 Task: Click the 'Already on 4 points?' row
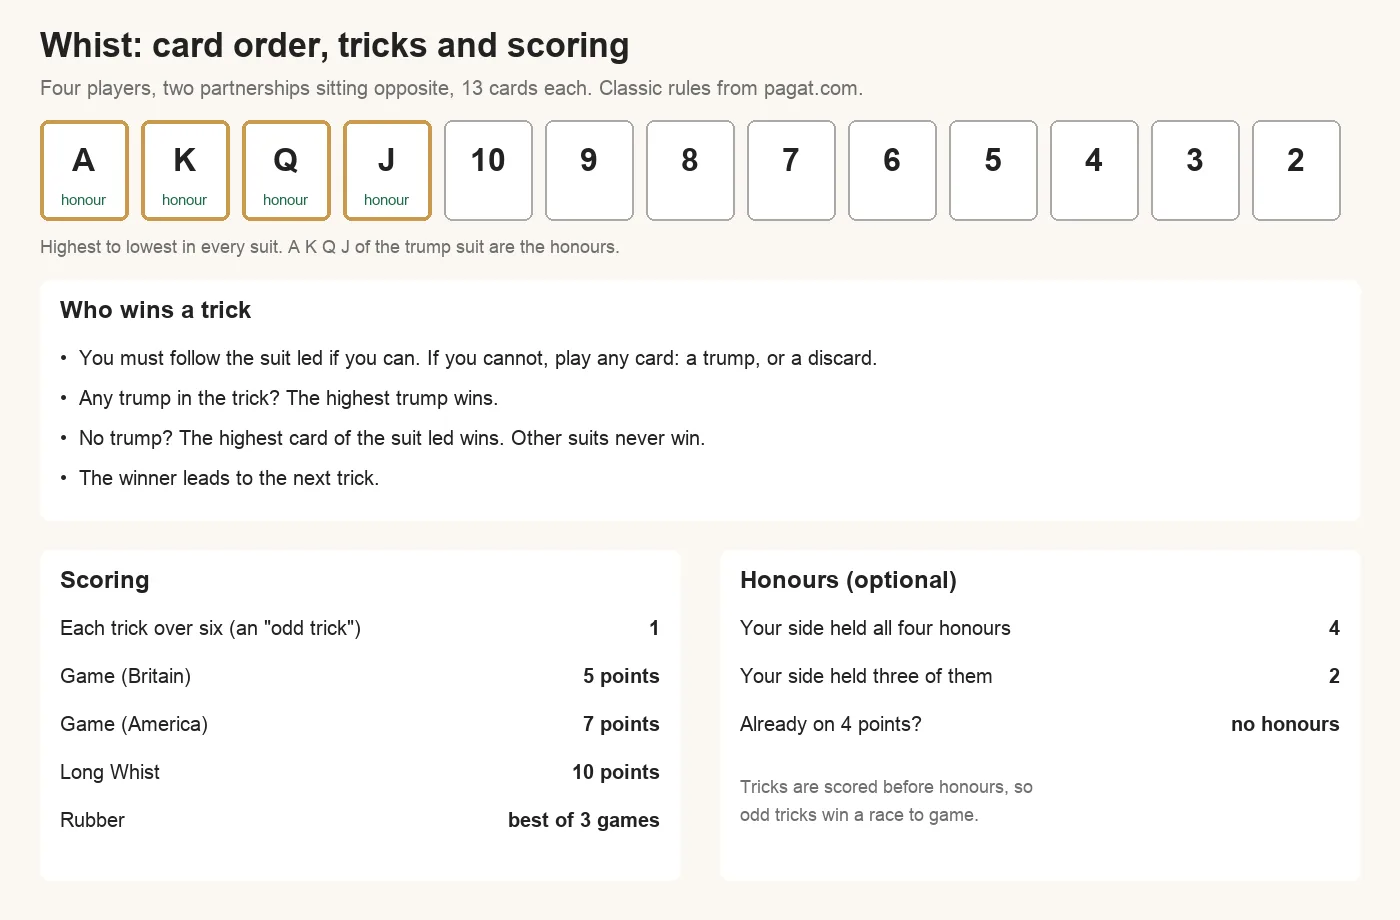1040,724
